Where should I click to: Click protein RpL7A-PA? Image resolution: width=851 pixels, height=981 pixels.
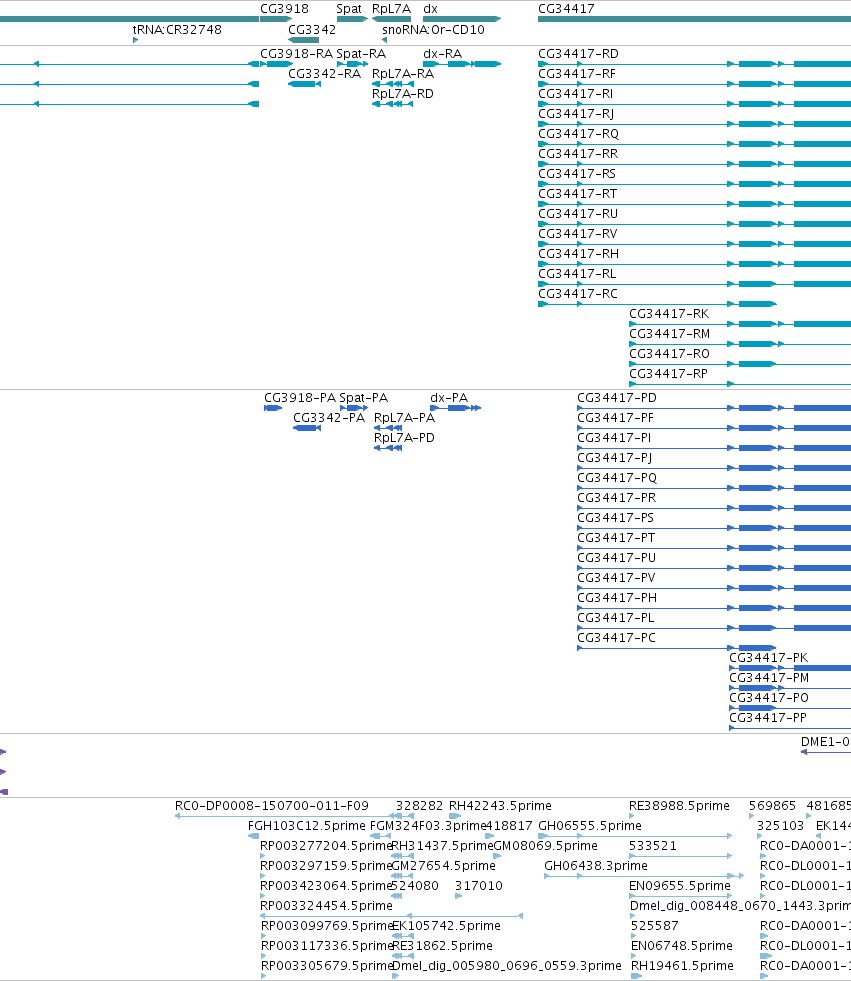coord(404,418)
